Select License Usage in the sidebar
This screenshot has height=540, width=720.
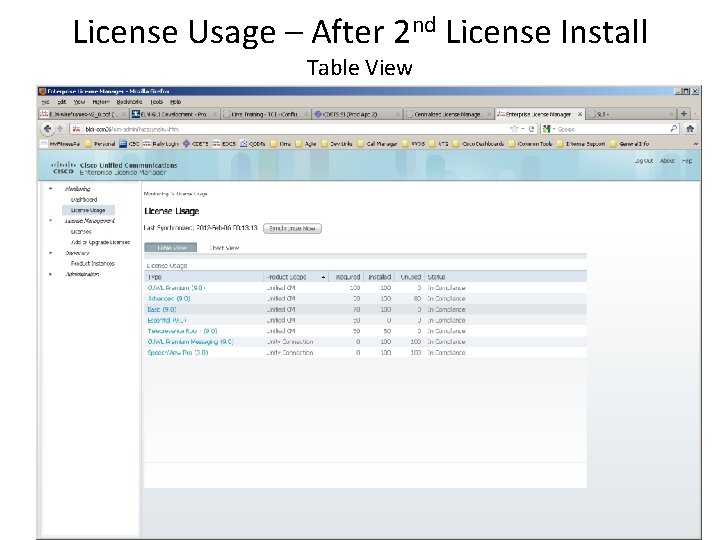point(88,210)
